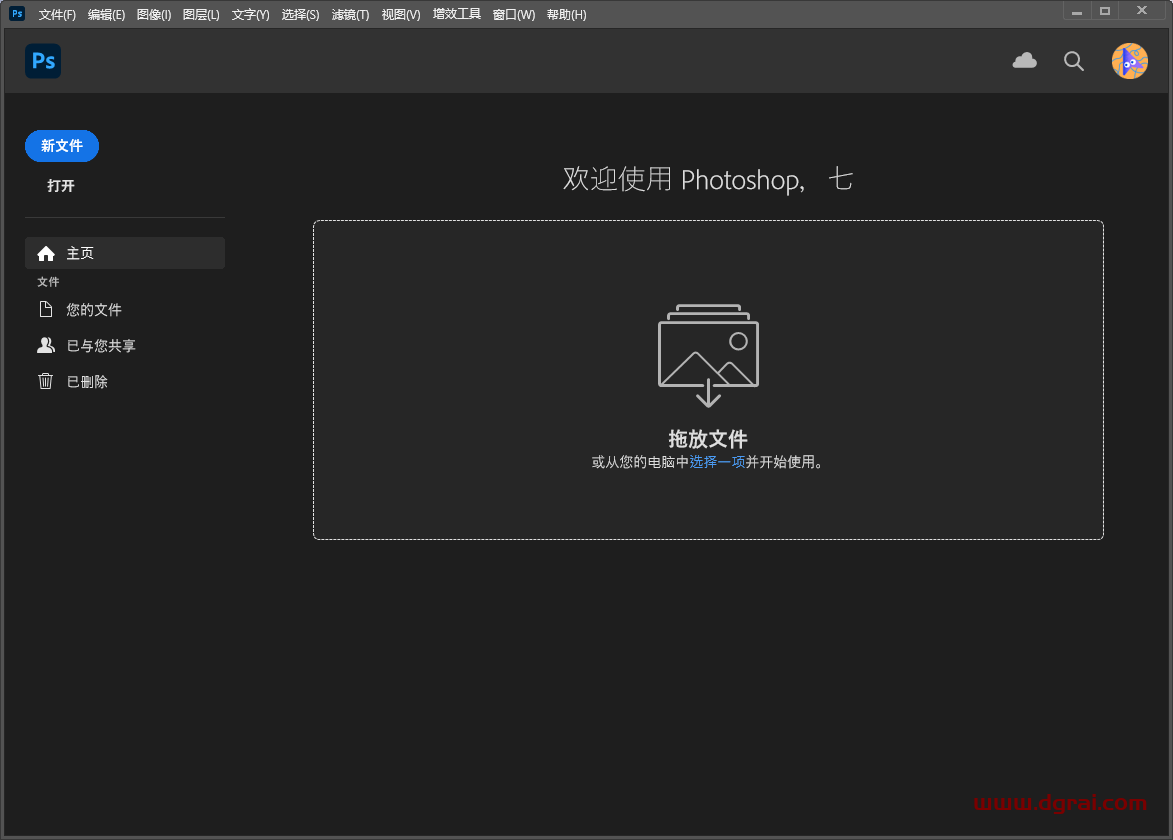The image size is (1173, 840).
Task: Open the 帮助(H) menu
Action: click(x=566, y=14)
